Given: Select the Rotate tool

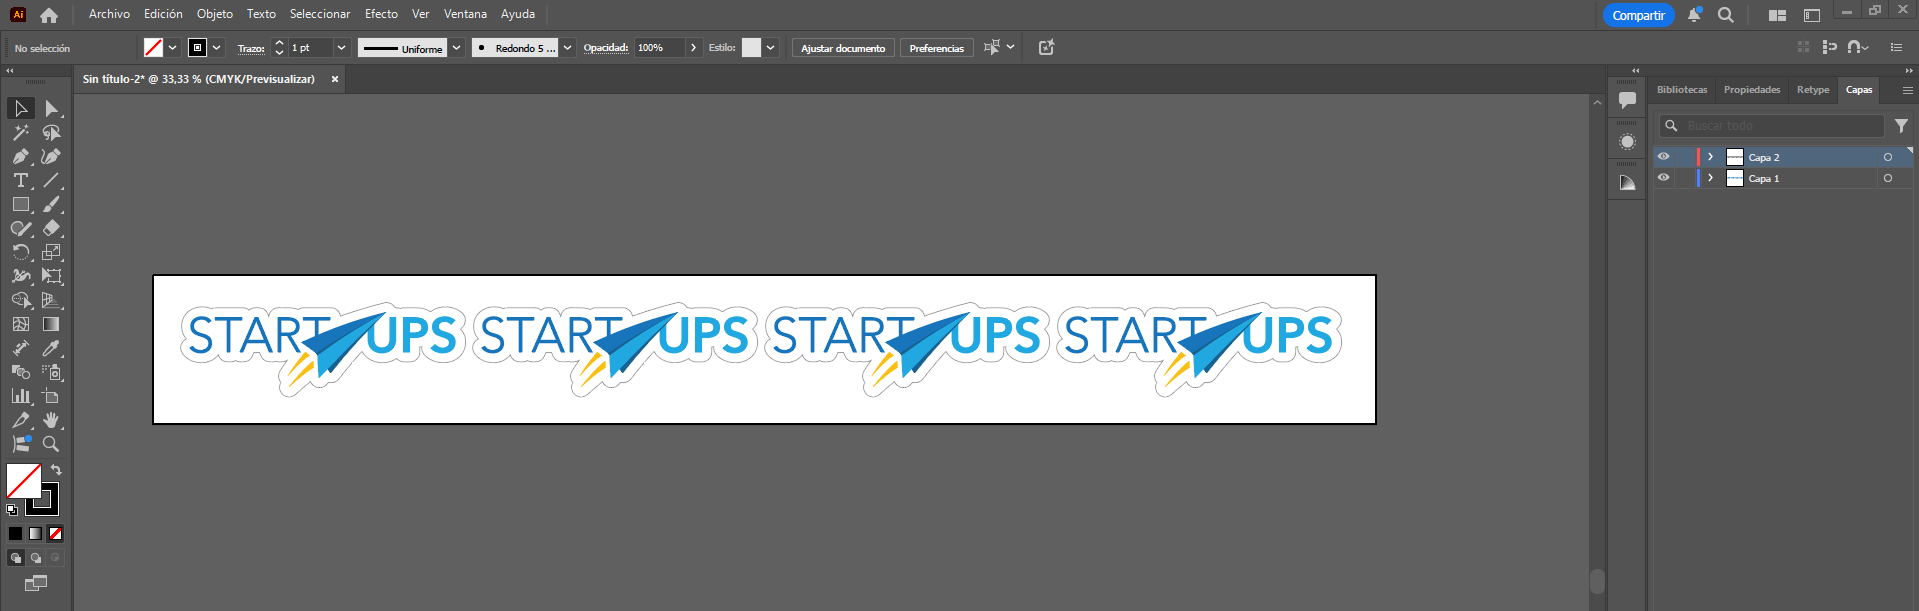Looking at the screenshot, I should point(20,252).
